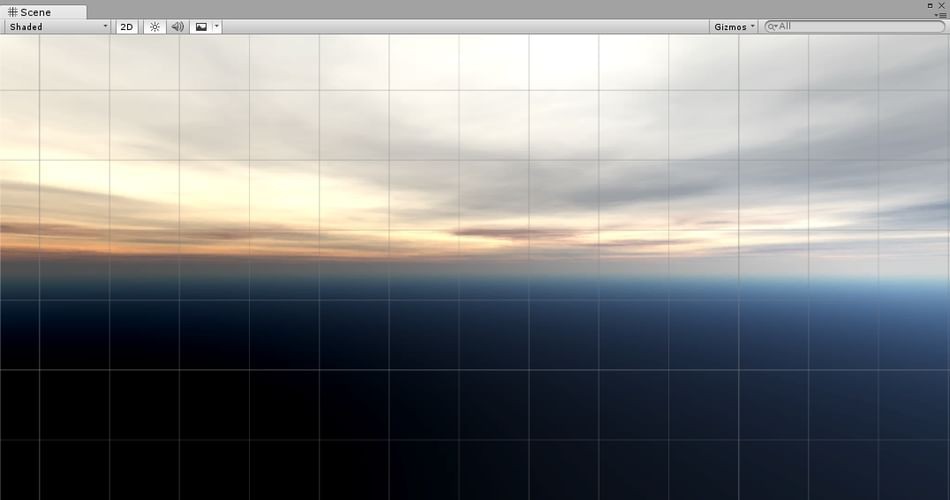Mute scene audio with speaker icon
The image size is (950, 500).
point(178,27)
